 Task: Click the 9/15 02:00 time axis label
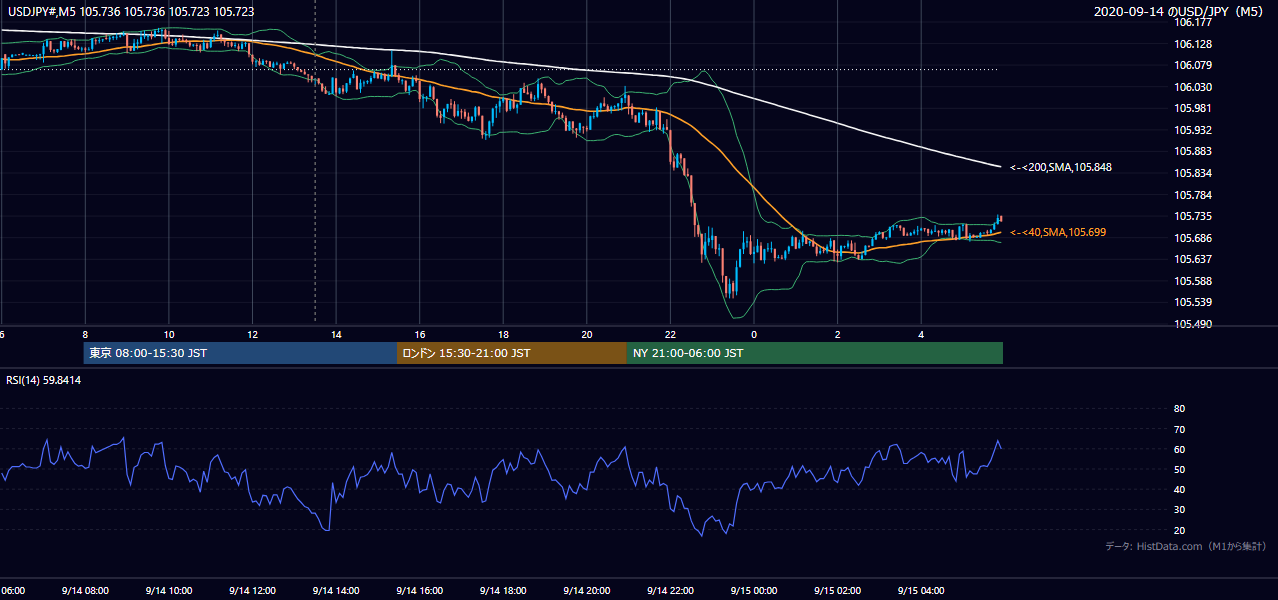(x=837, y=590)
